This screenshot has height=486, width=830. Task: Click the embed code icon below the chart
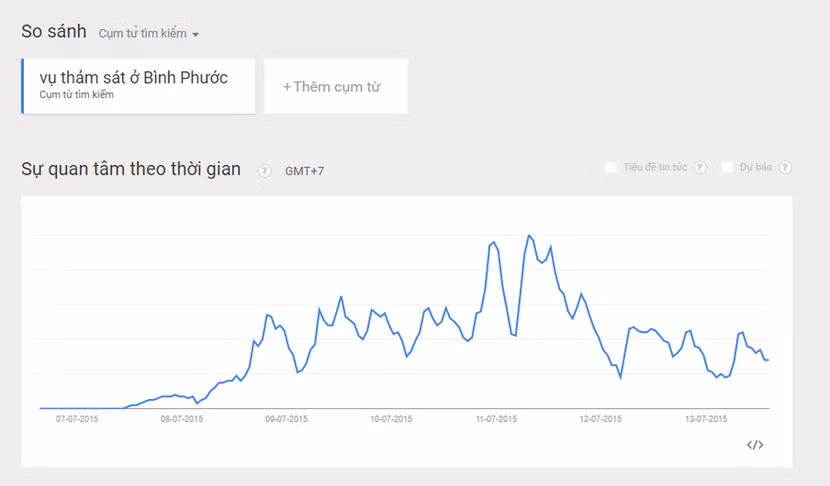pos(755,445)
